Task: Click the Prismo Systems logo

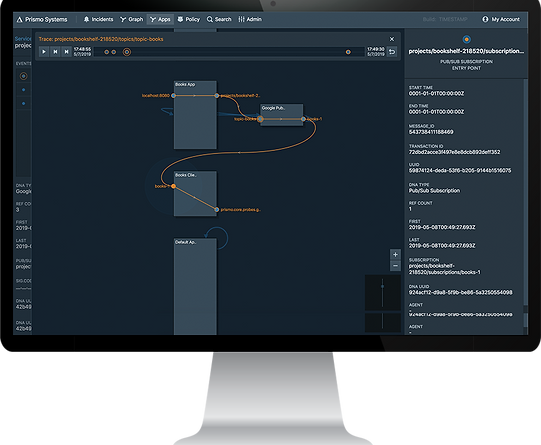Action: [x=42, y=19]
